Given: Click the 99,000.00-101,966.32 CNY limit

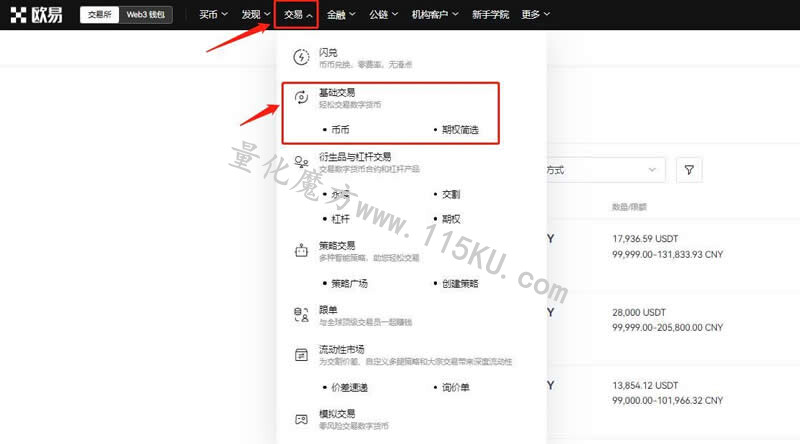Looking at the screenshot, I should point(667,401).
